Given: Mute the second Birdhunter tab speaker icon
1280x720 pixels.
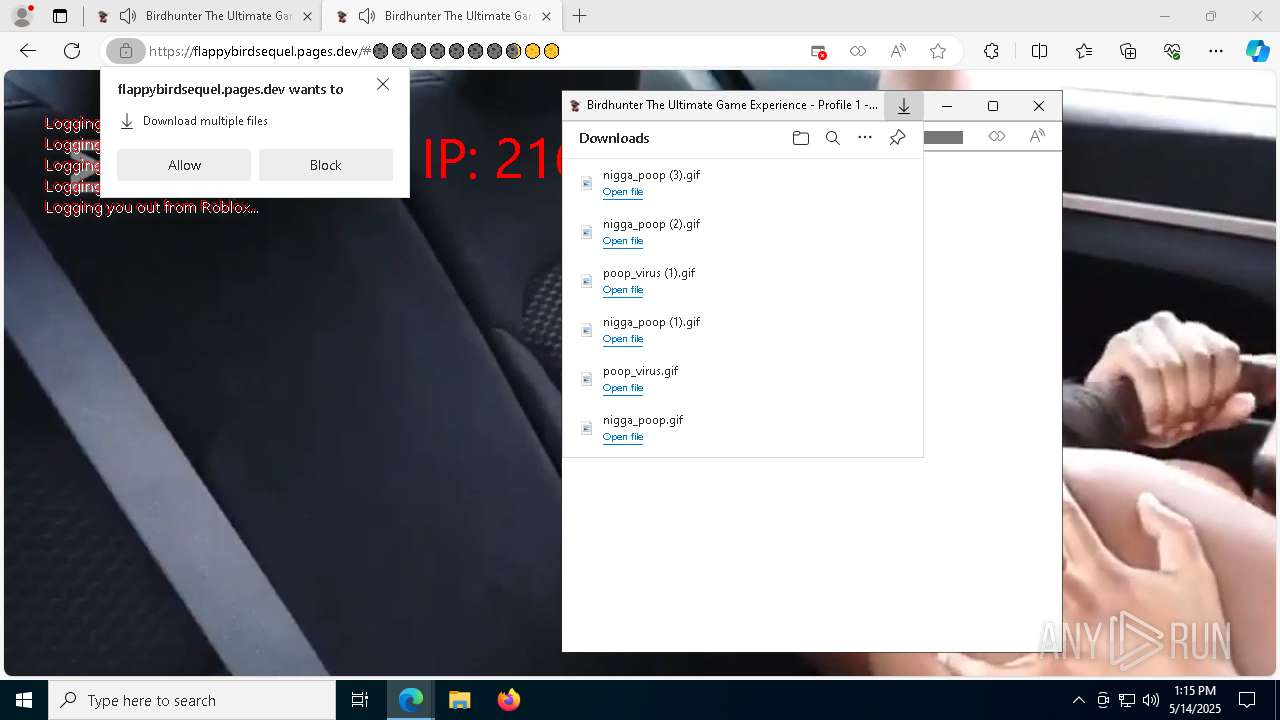Looking at the screenshot, I should pyautogui.click(x=367, y=16).
